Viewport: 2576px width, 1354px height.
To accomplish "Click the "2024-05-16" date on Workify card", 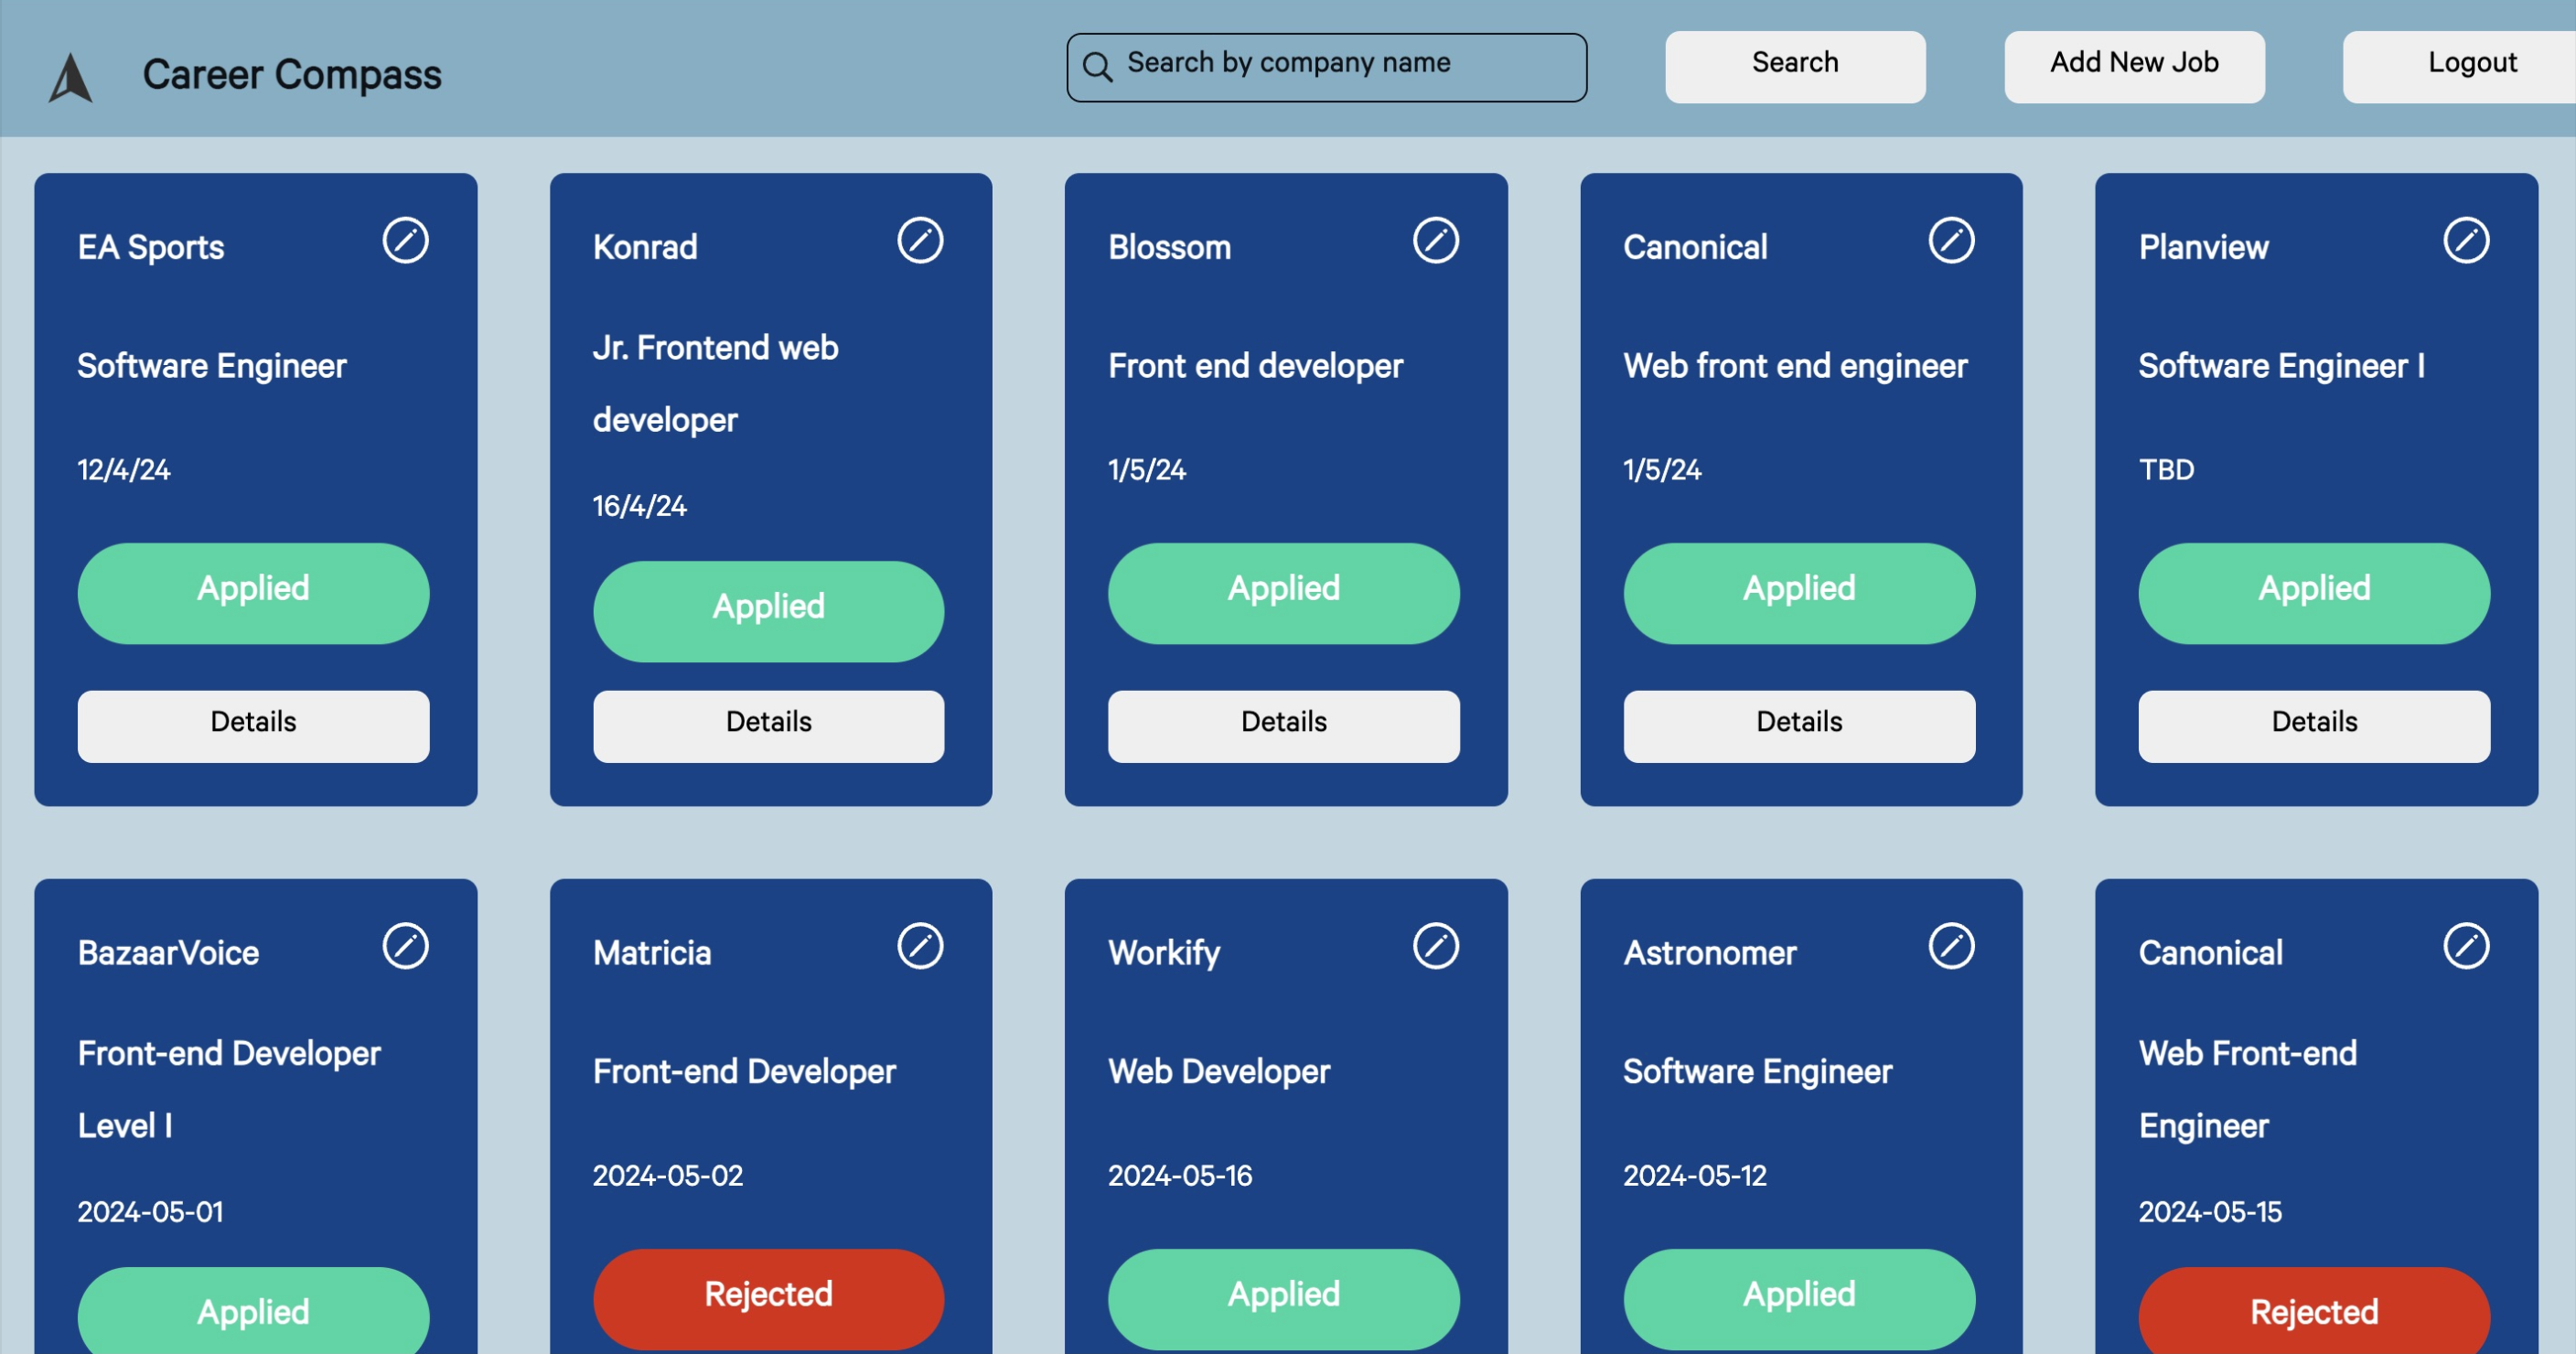I will coord(1180,1176).
